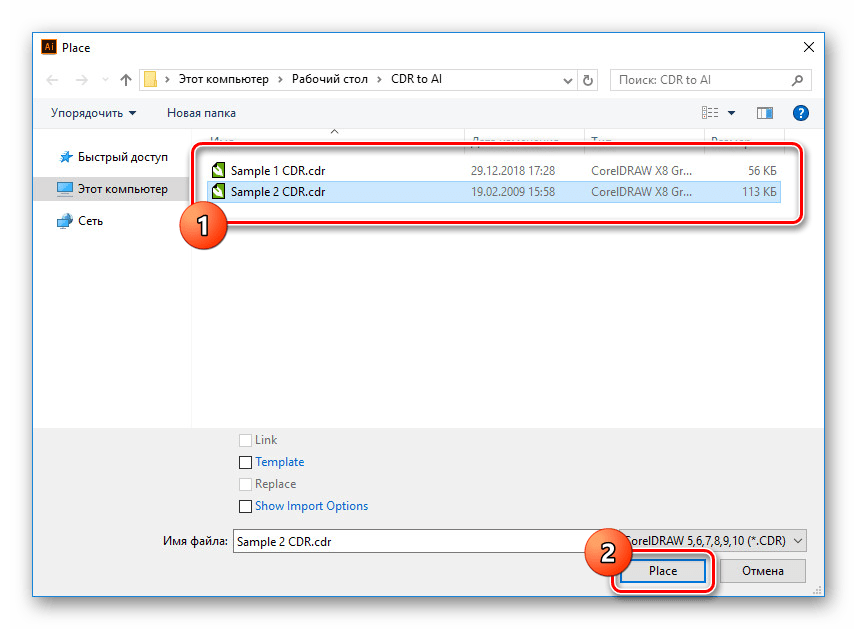Click the 113 КБ size cell
Image resolution: width=857 pixels, height=629 pixels.
[759, 192]
